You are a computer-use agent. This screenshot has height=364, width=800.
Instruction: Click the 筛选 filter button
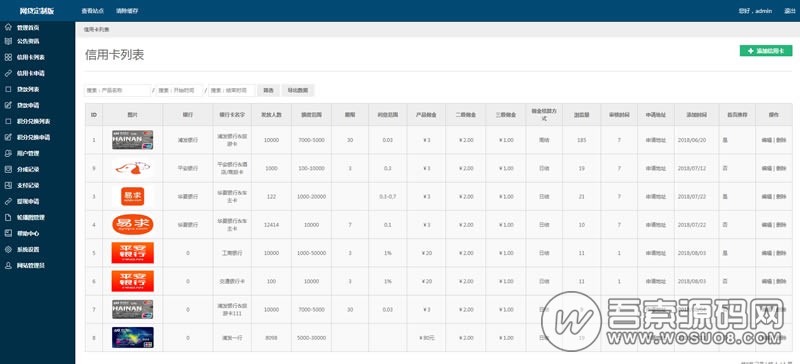point(268,90)
